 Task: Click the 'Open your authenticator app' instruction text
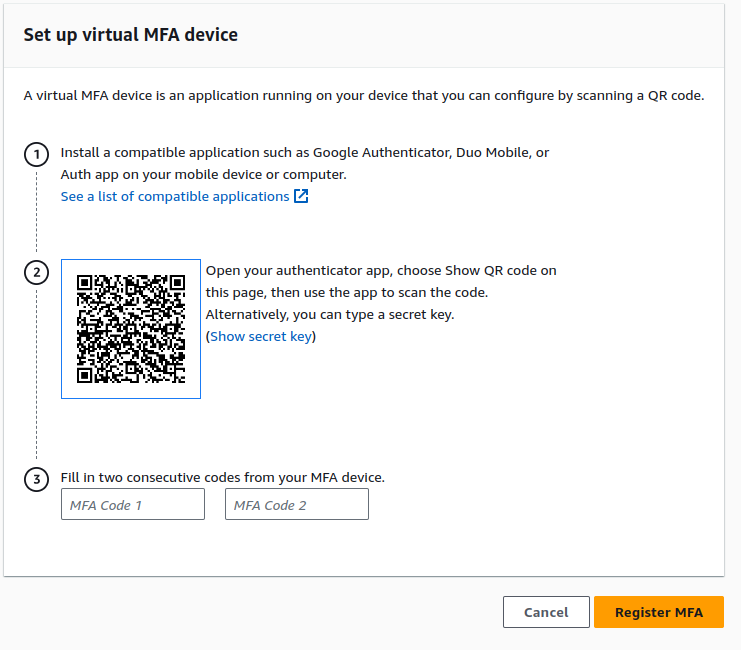381,271
